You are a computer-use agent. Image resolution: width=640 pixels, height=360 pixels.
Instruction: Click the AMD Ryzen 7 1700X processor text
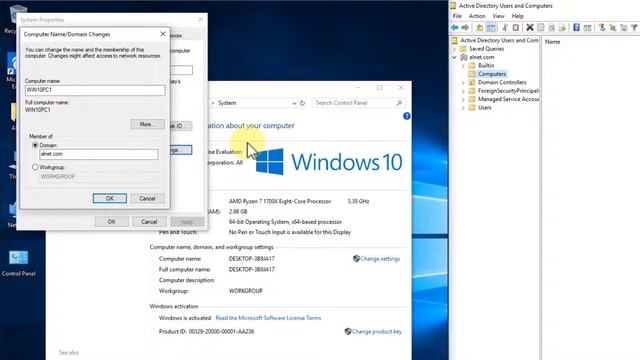pos(280,201)
